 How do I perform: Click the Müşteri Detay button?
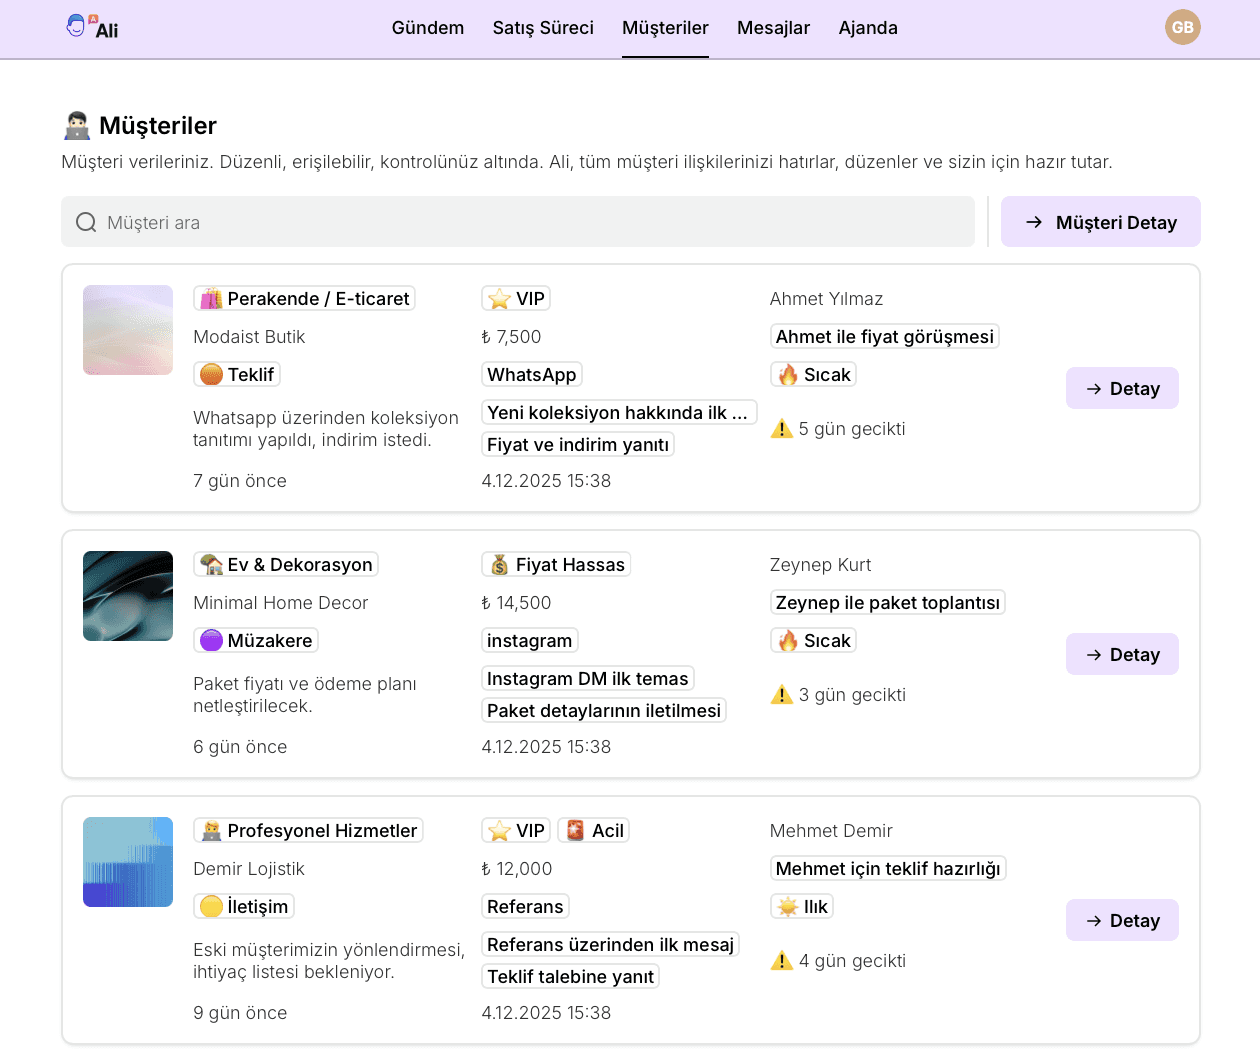[1100, 222]
